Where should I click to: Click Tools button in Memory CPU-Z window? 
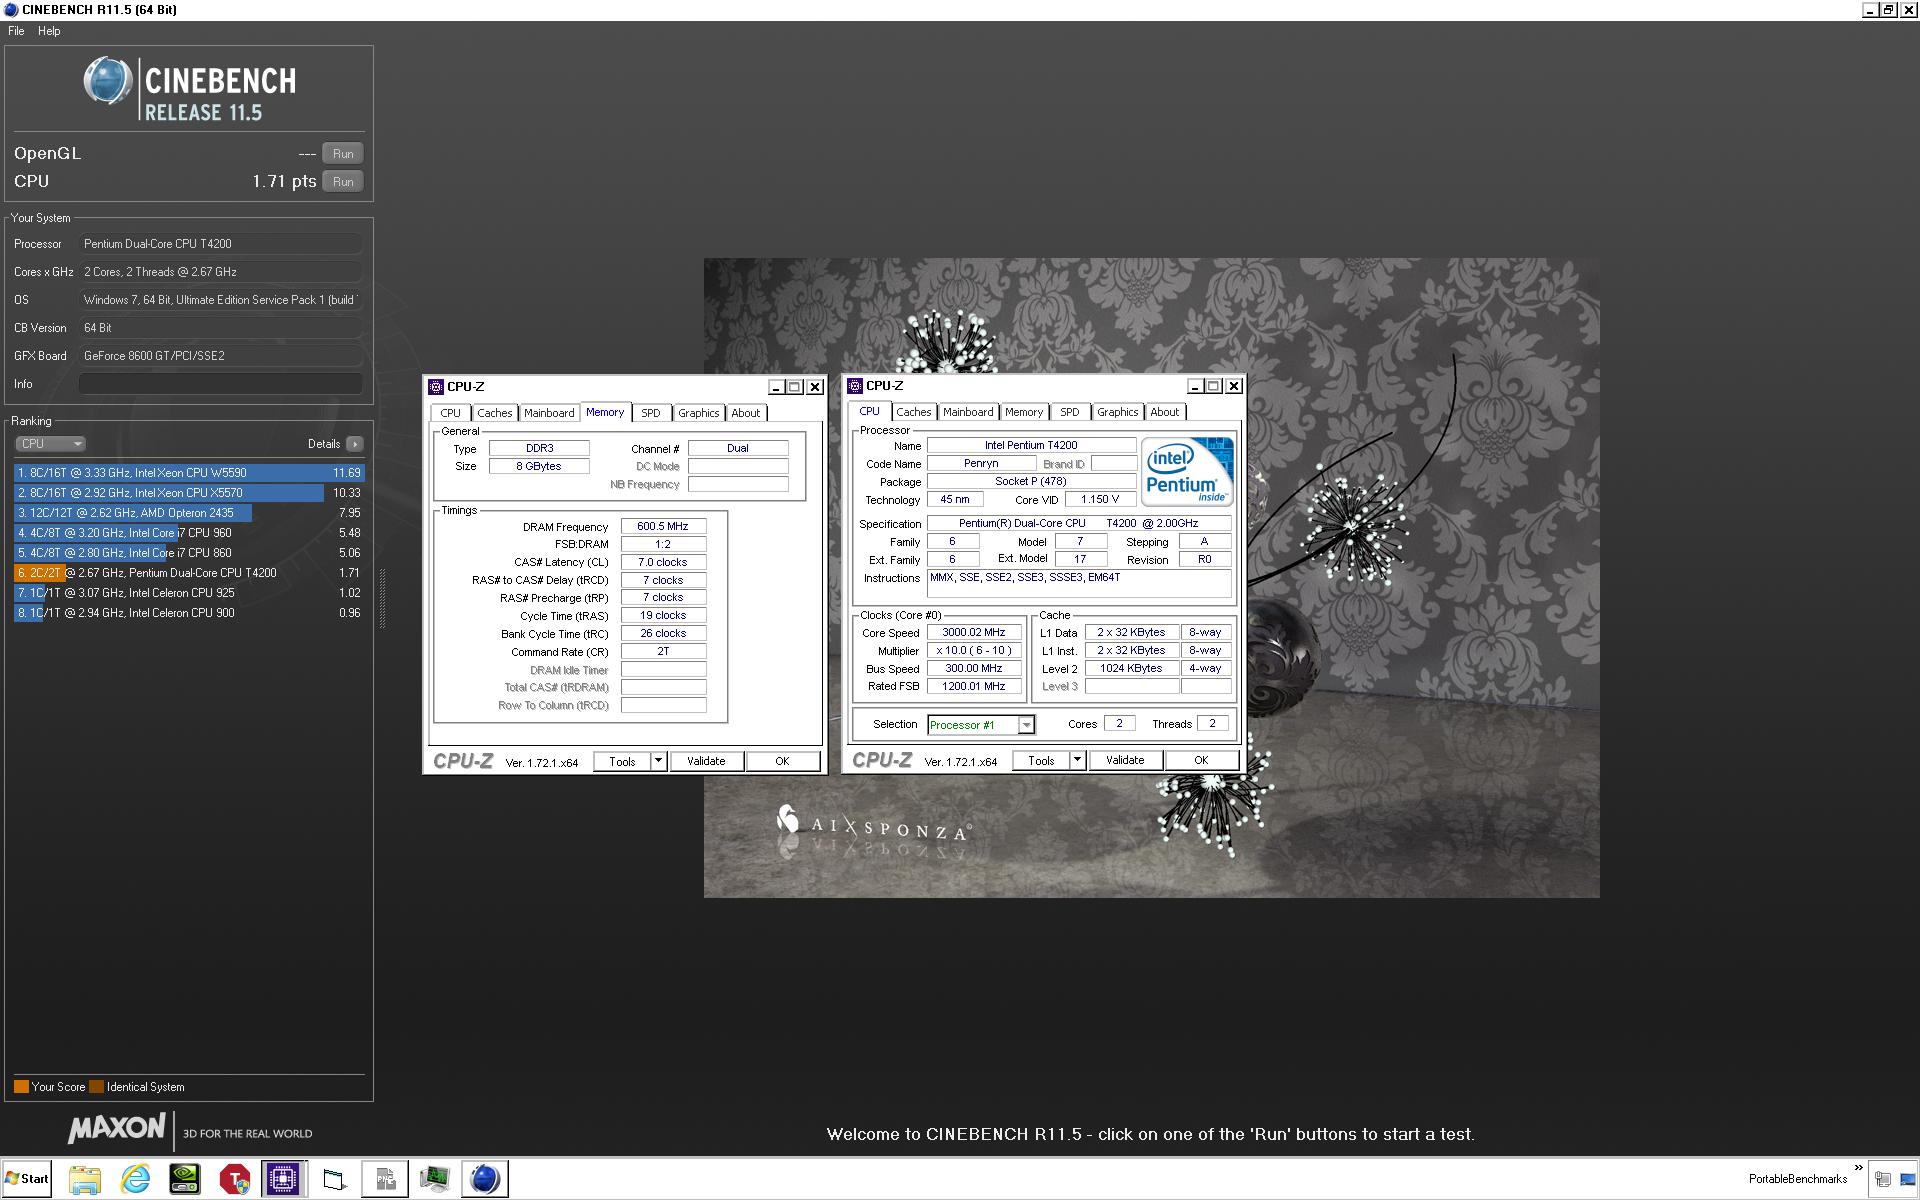pos(622,762)
